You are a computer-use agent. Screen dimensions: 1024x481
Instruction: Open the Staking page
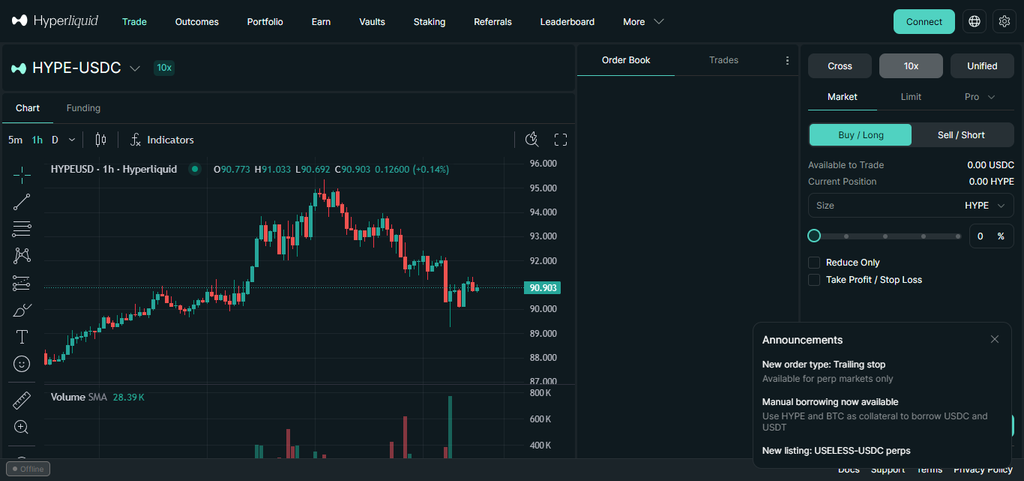click(429, 22)
